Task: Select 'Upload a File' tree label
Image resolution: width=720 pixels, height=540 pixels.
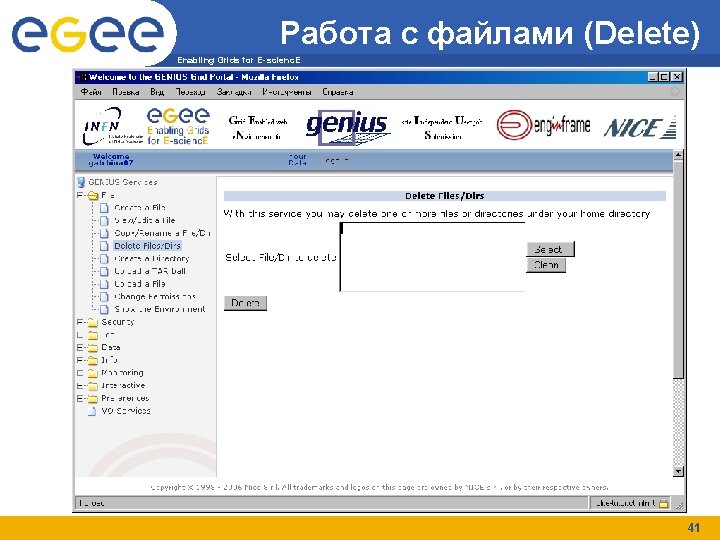Action: [140, 284]
